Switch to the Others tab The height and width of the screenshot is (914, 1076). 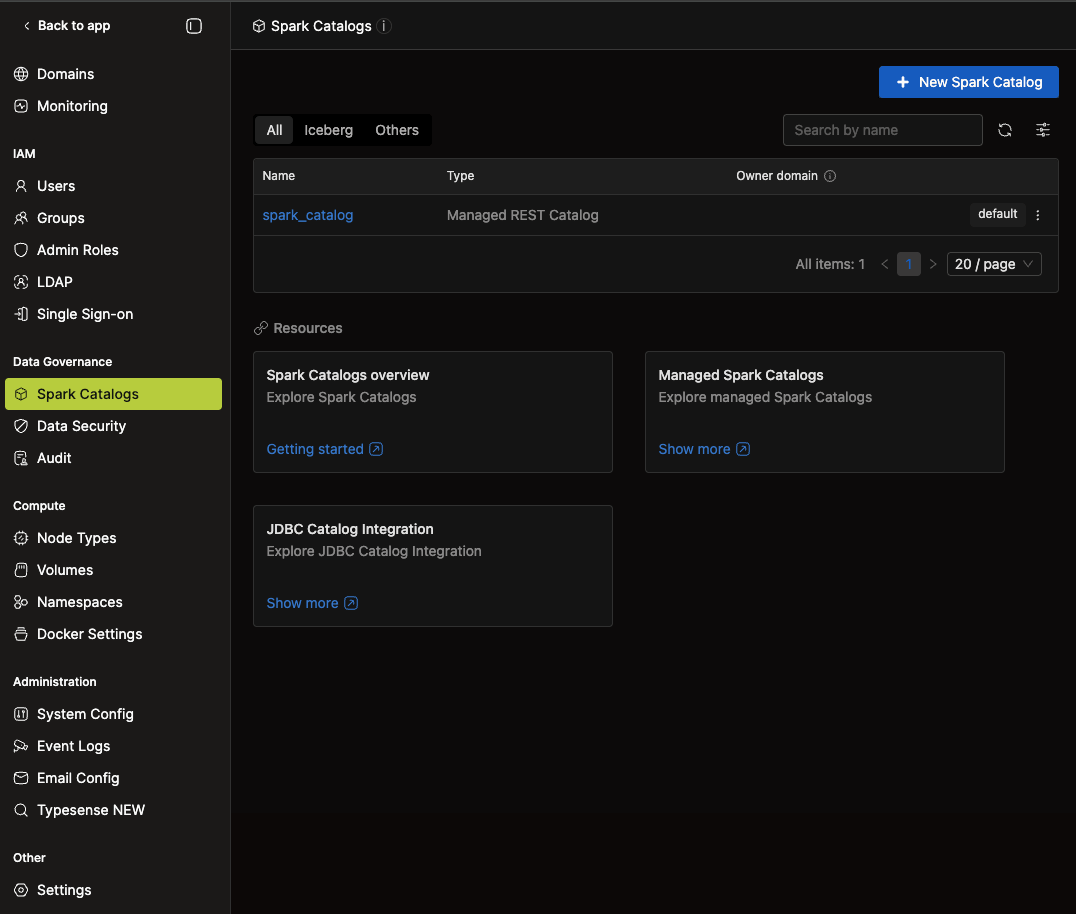tap(397, 130)
